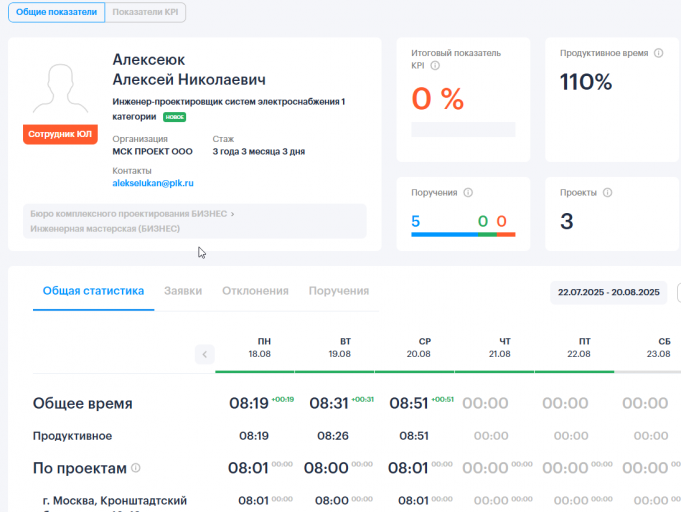
Task: Switch to Показатели KPI tab
Action: coord(145,12)
